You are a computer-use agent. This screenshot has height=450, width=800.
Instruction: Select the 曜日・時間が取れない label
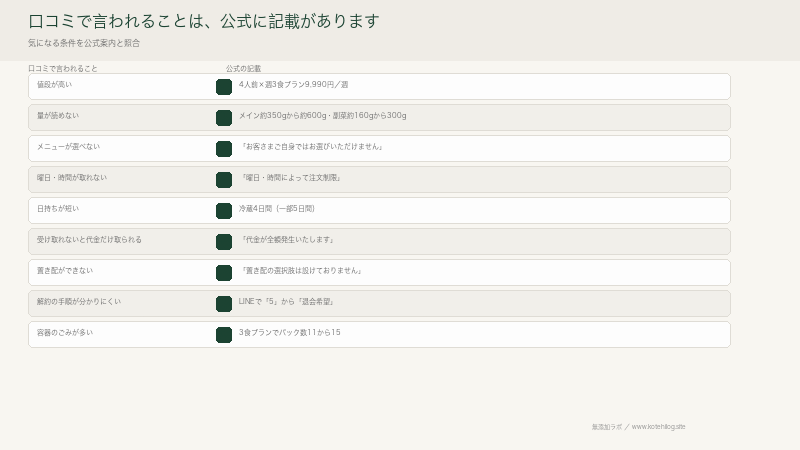coord(72,178)
